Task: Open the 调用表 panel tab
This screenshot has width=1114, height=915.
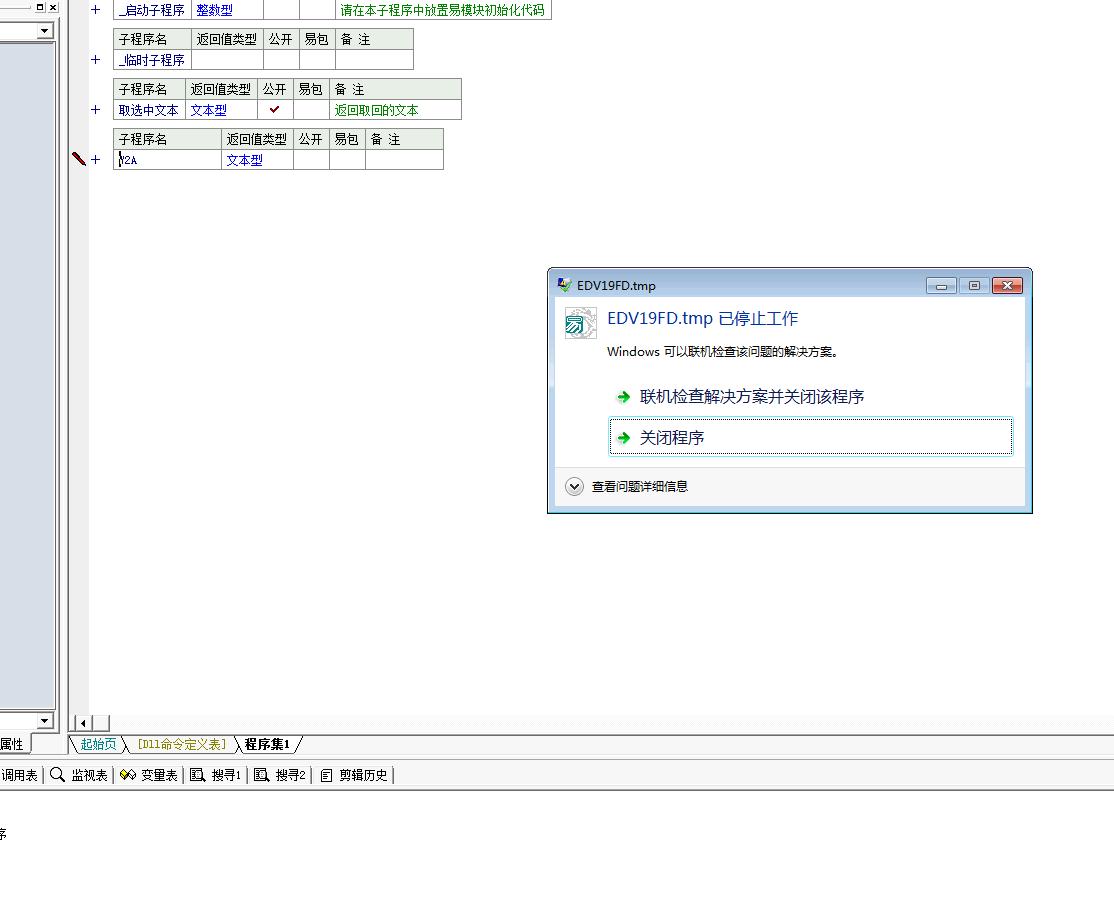Action: point(19,775)
